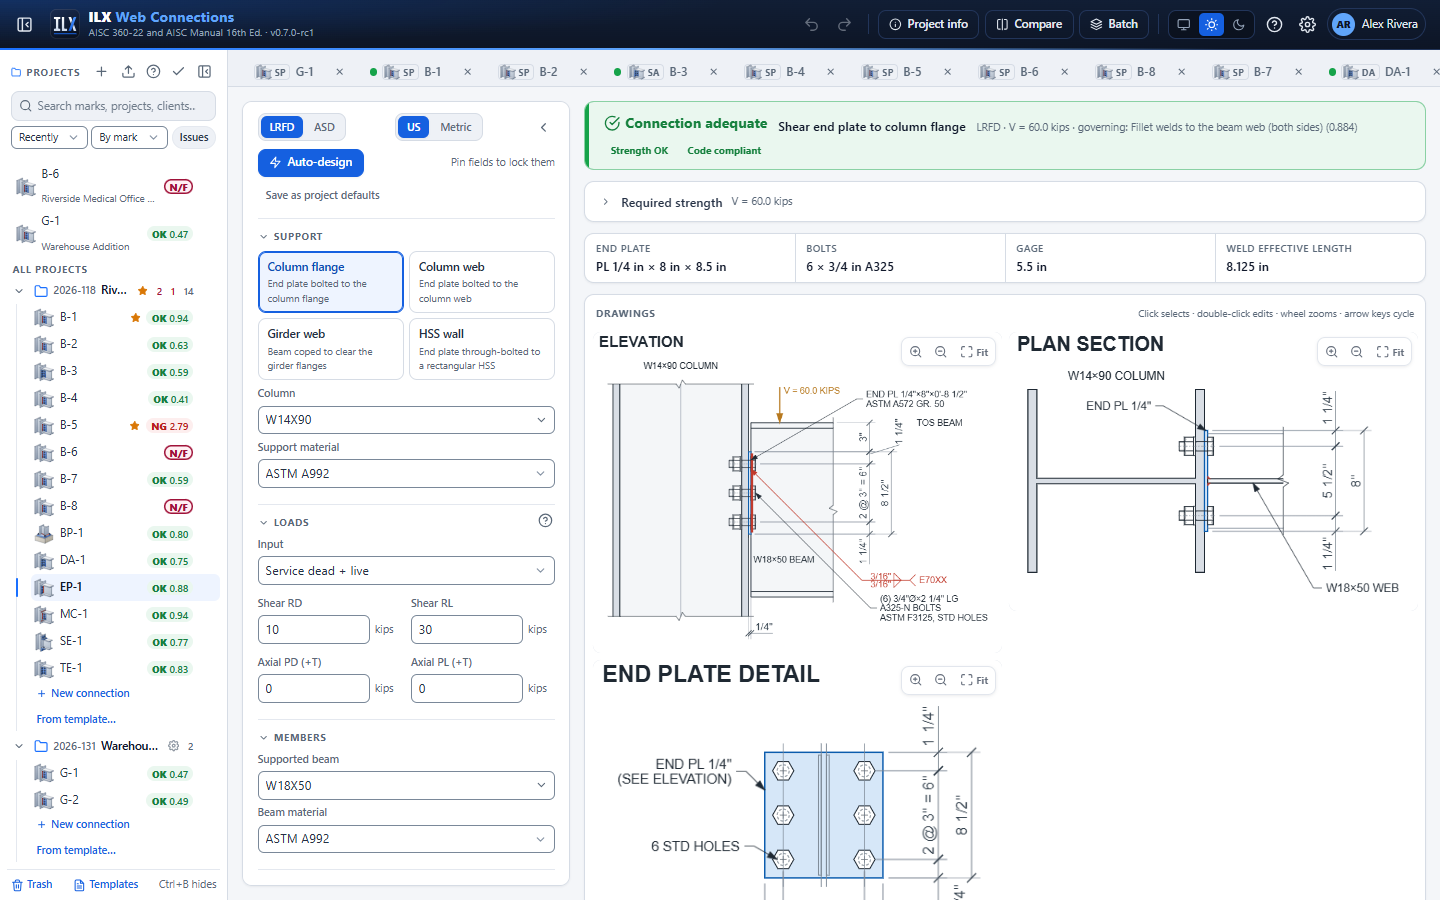Zoom out on the Plan Section drawing

(x=1356, y=352)
